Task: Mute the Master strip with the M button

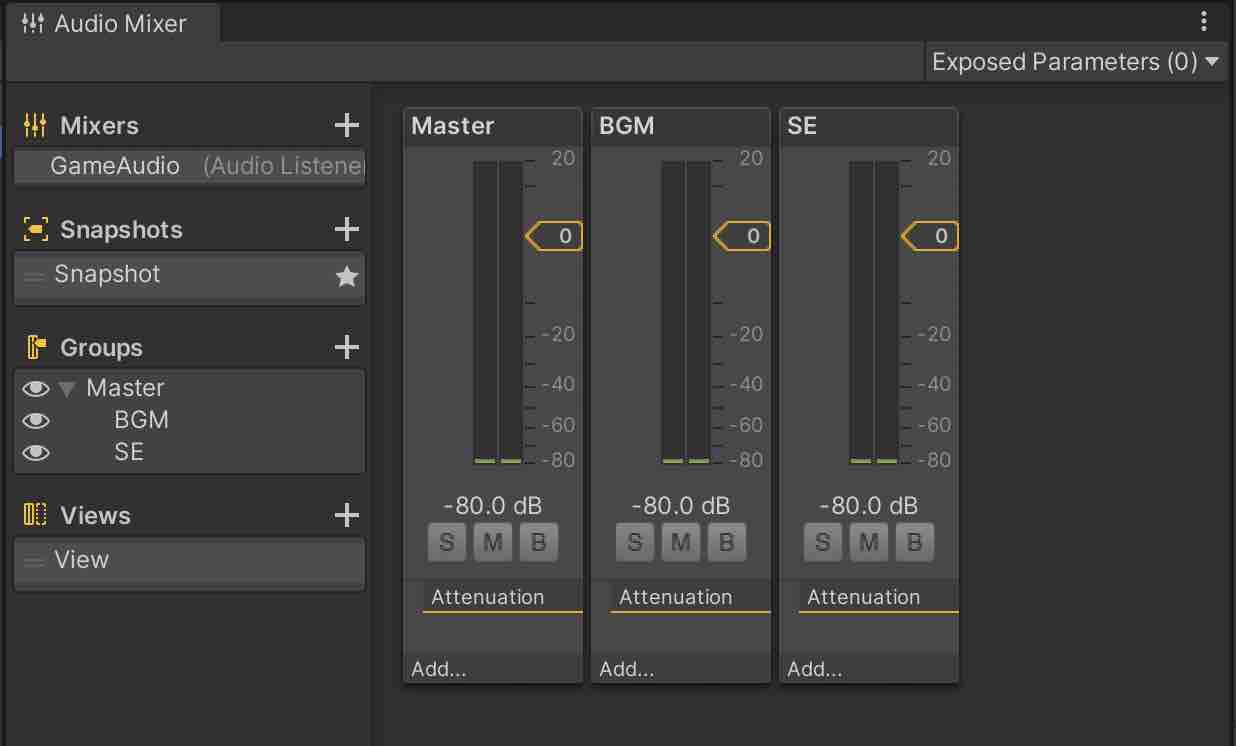Action: tap(492, 542)
